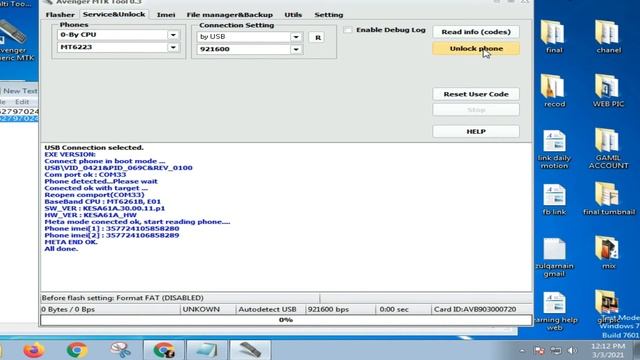Click 'SW_VER : KESA61A.30.00.11.p1' log line
The width and height of the screenshot is (640, 360).
[104, 208]
